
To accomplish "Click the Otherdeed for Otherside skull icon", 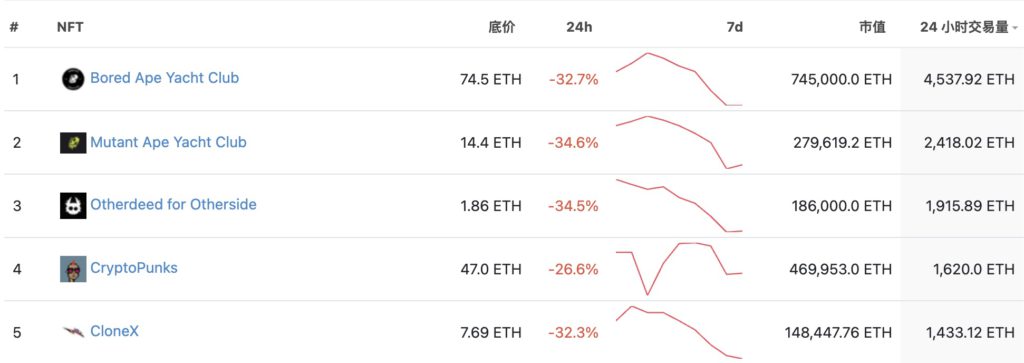I will (x=72, y=206).
